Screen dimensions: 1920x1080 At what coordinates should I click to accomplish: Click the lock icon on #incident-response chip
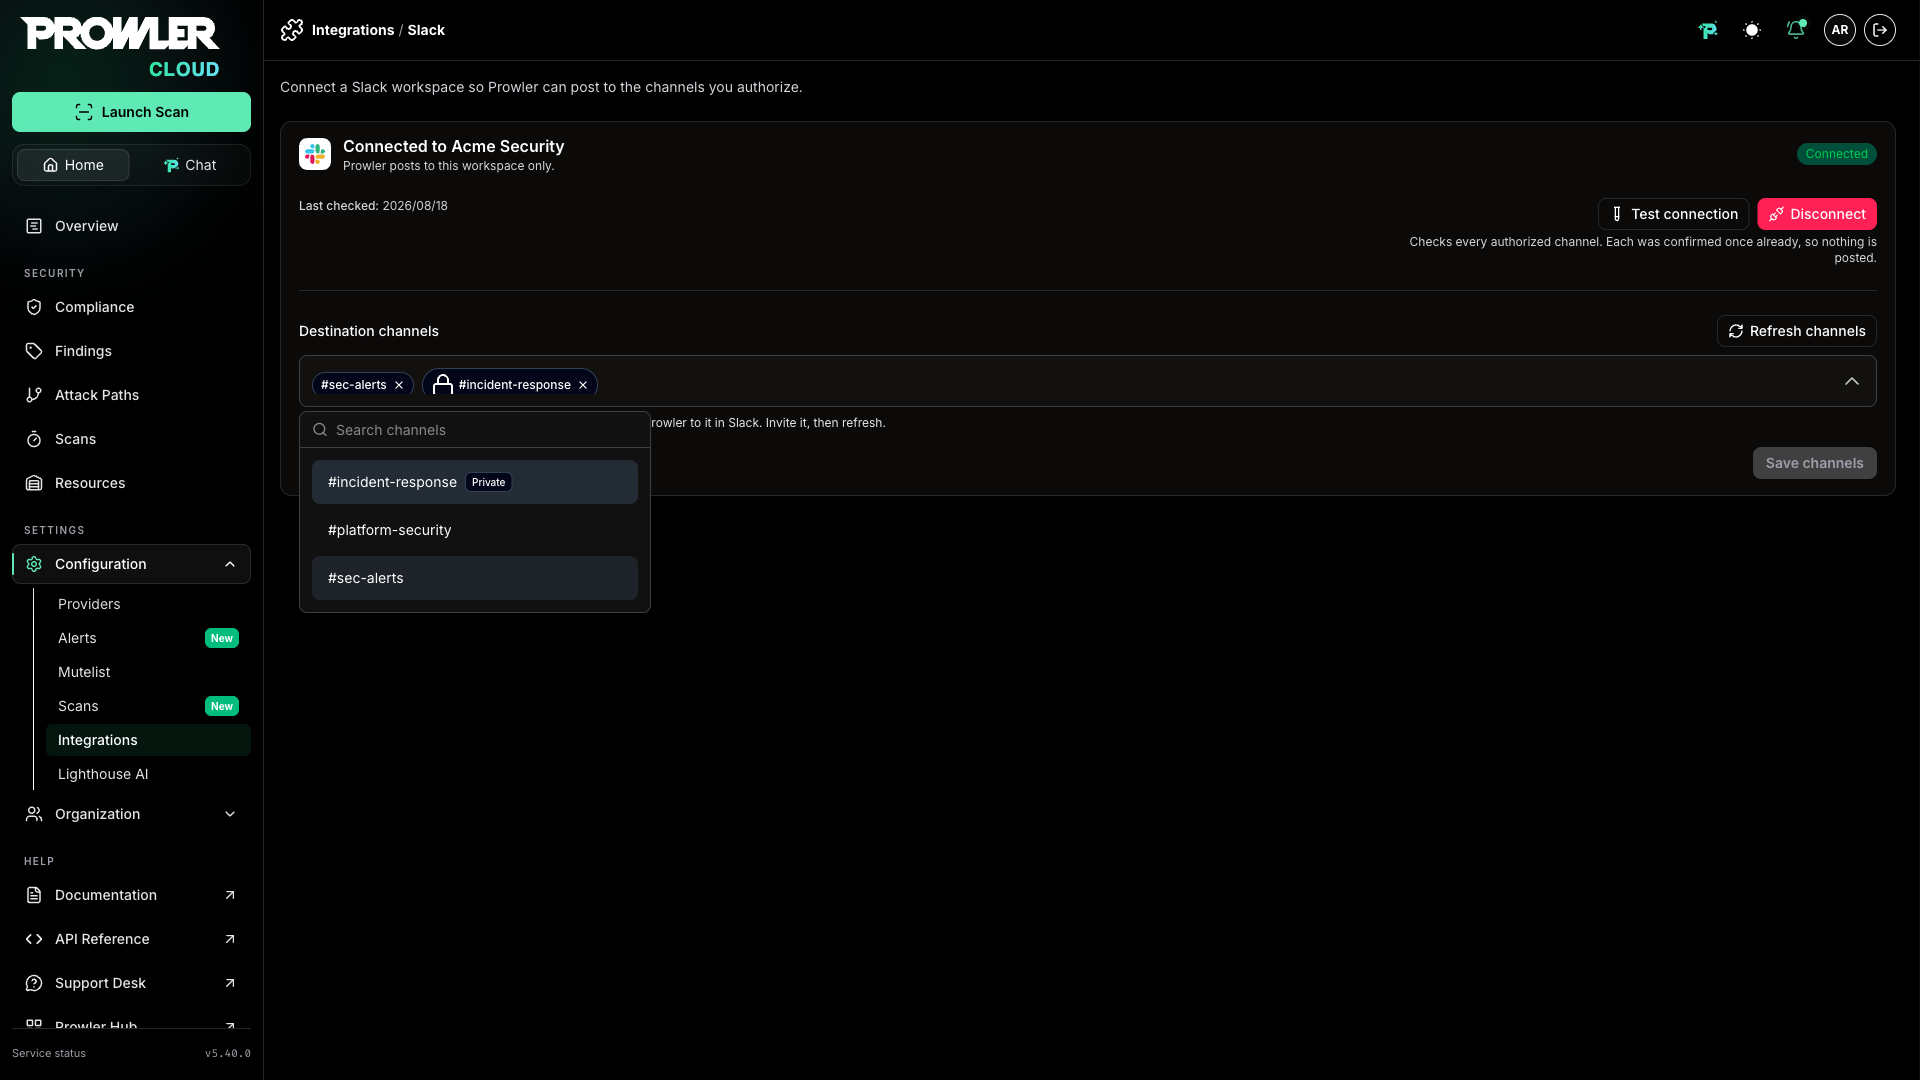point(443,384)
